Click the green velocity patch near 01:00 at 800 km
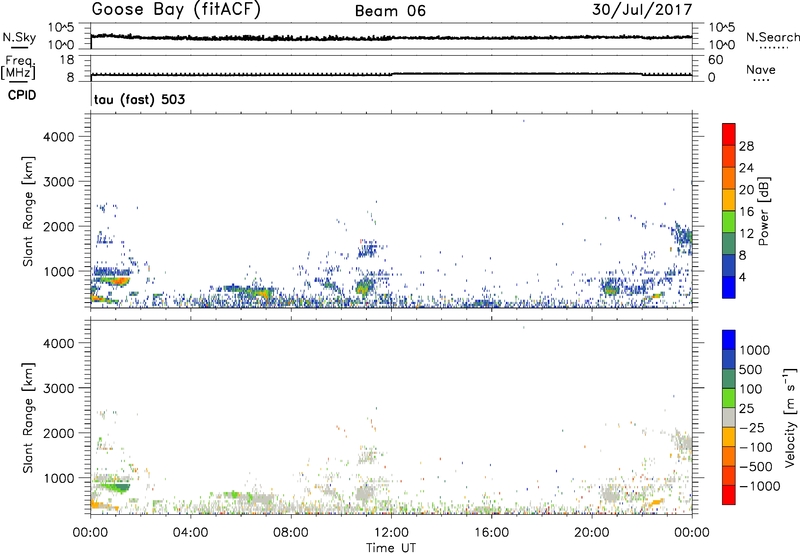Viewport: 800px width, 554px height. tap(115, 487)
